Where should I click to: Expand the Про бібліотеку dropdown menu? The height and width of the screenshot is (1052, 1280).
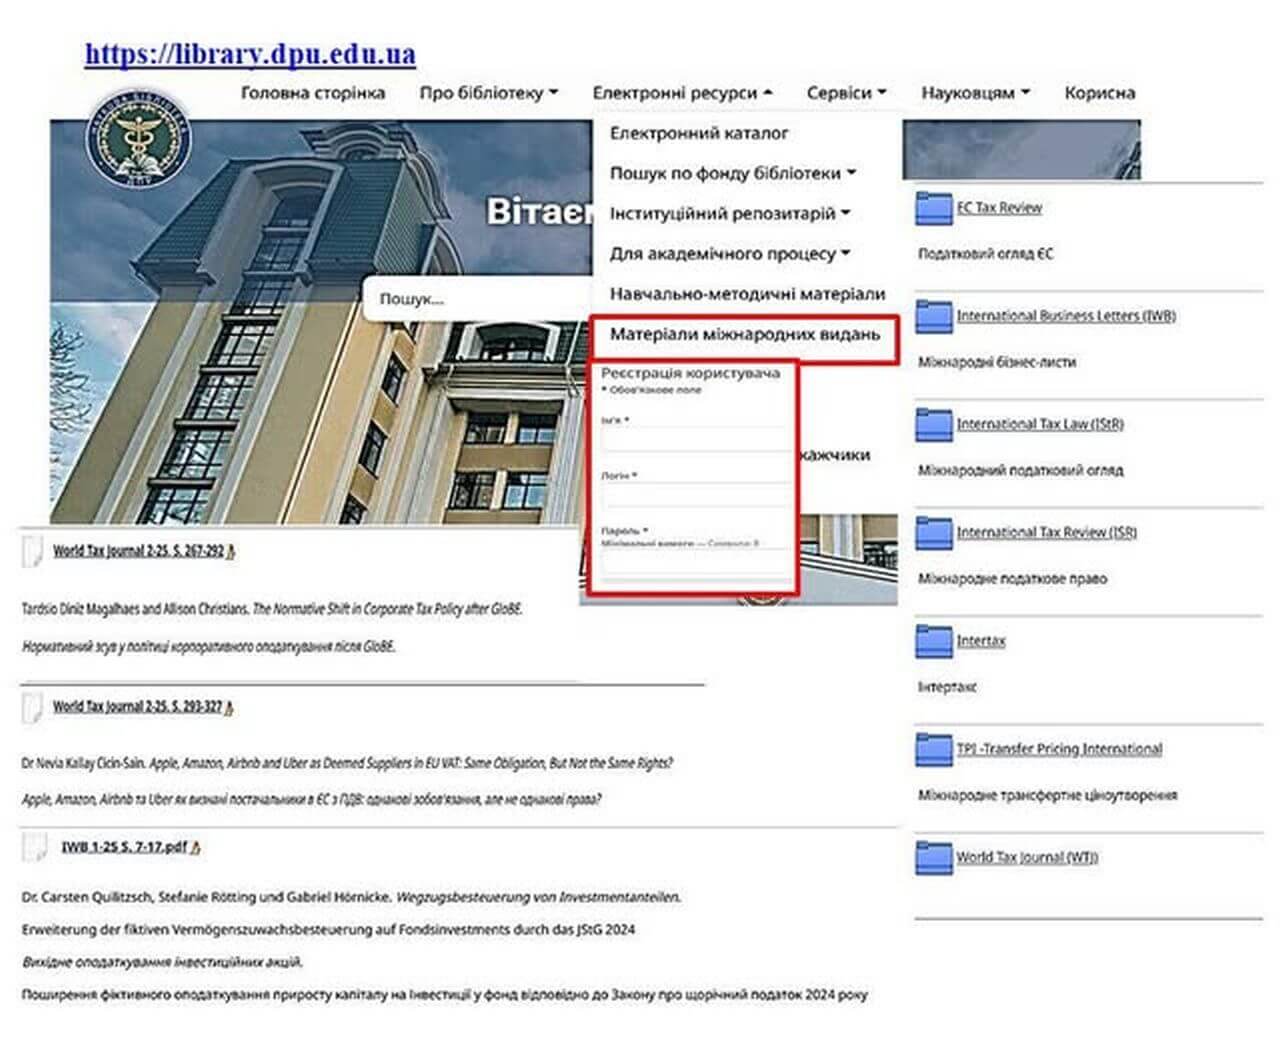tap(488, 93)
